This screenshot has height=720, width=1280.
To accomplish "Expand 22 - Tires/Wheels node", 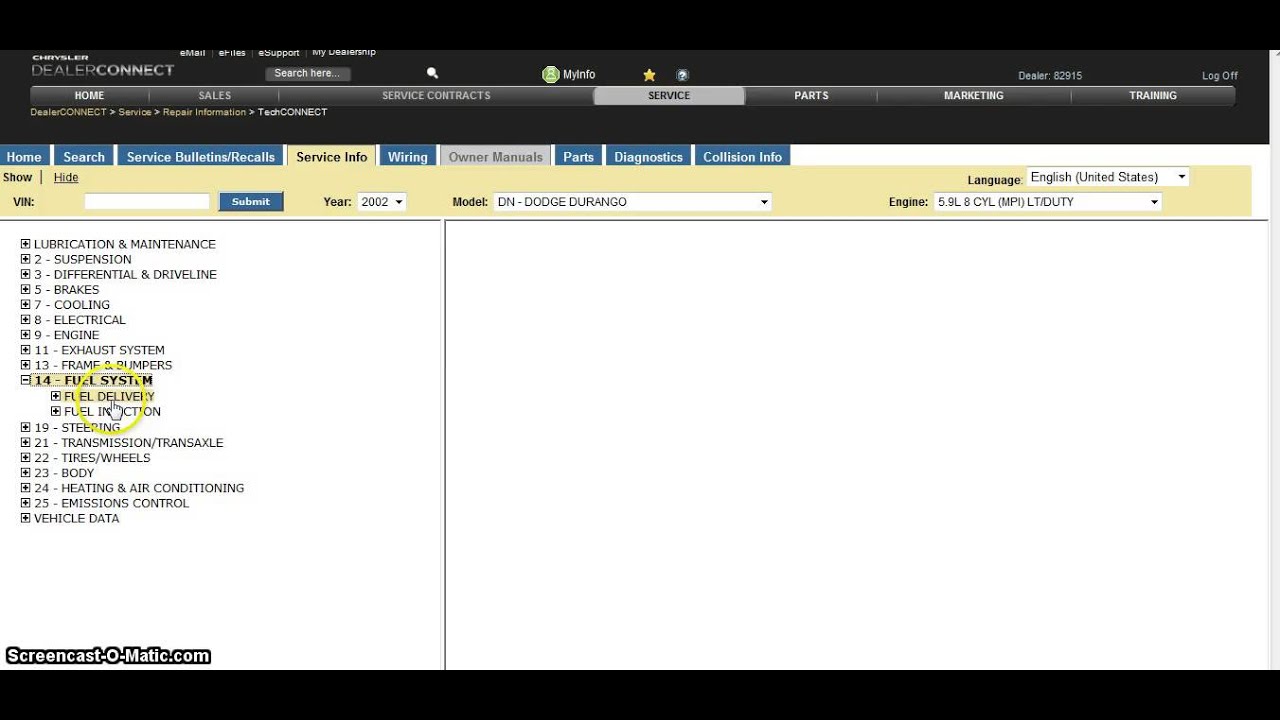I will [26, 457].
